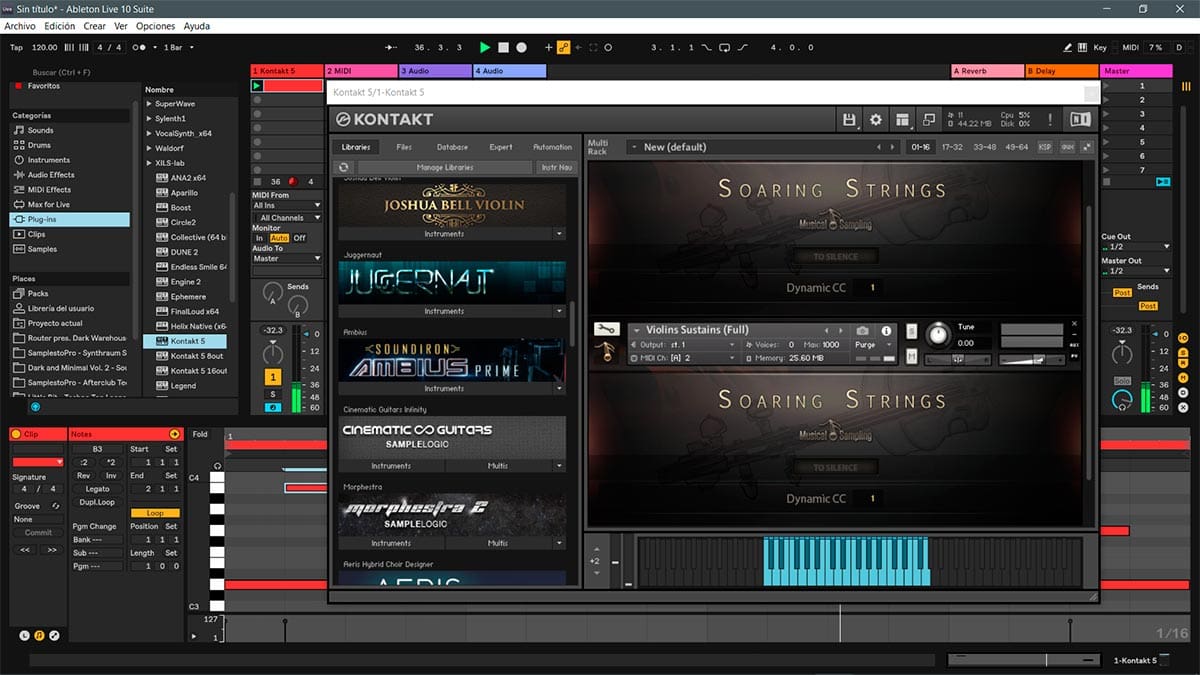The height and width of the screenshot is (675, 1200).
Task: Set monitor to Off
Action: point(299,238)
